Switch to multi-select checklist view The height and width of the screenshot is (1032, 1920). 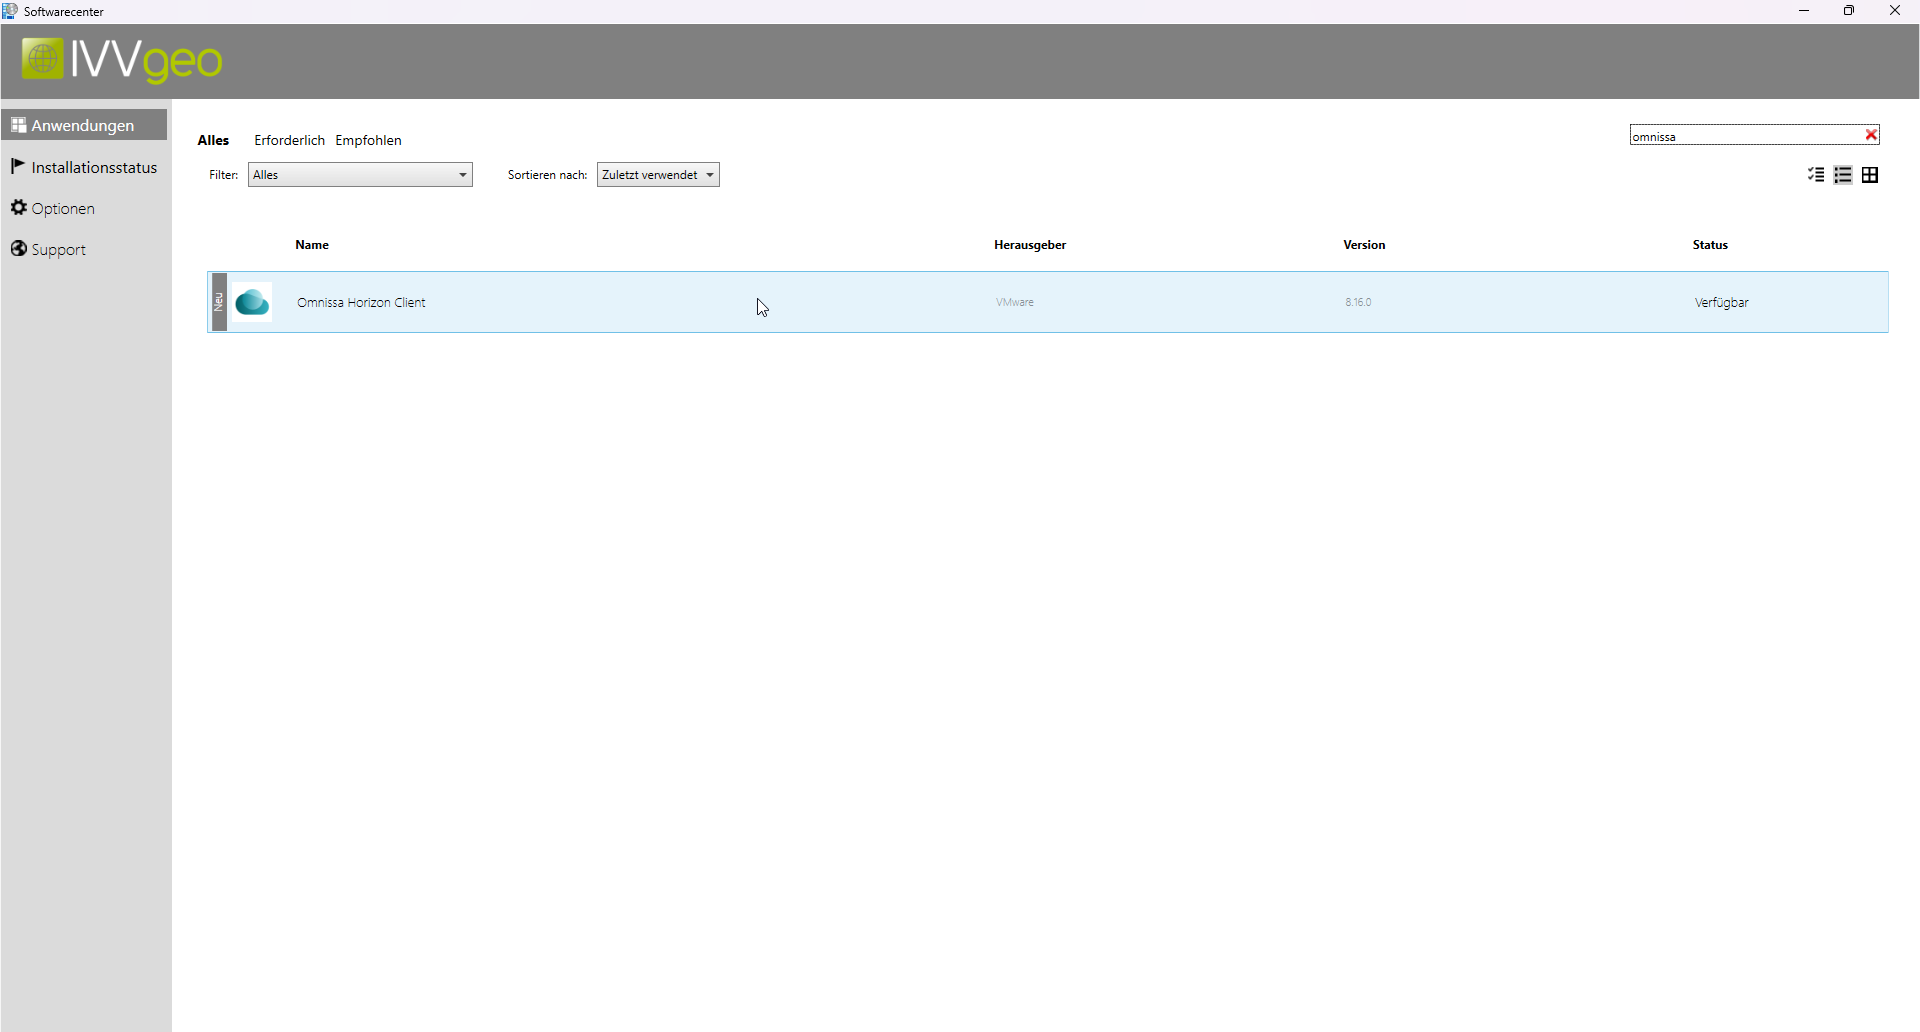click(x=1816, y=175)
